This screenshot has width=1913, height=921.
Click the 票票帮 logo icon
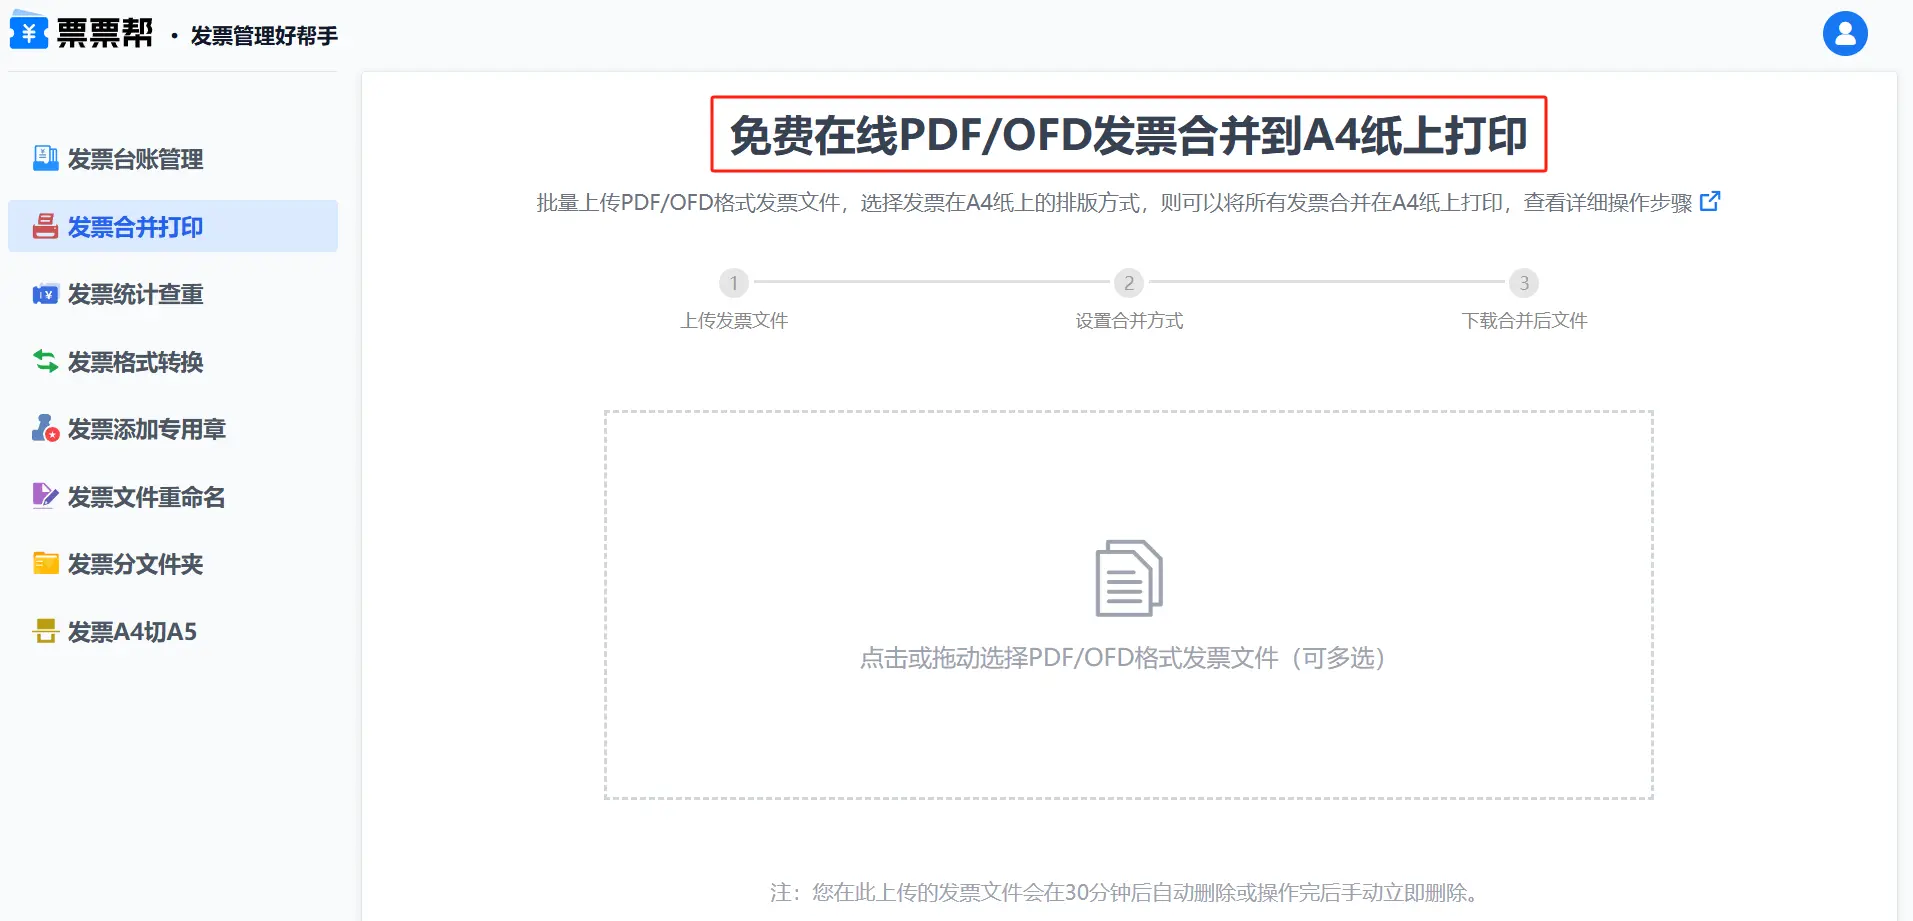29,30
